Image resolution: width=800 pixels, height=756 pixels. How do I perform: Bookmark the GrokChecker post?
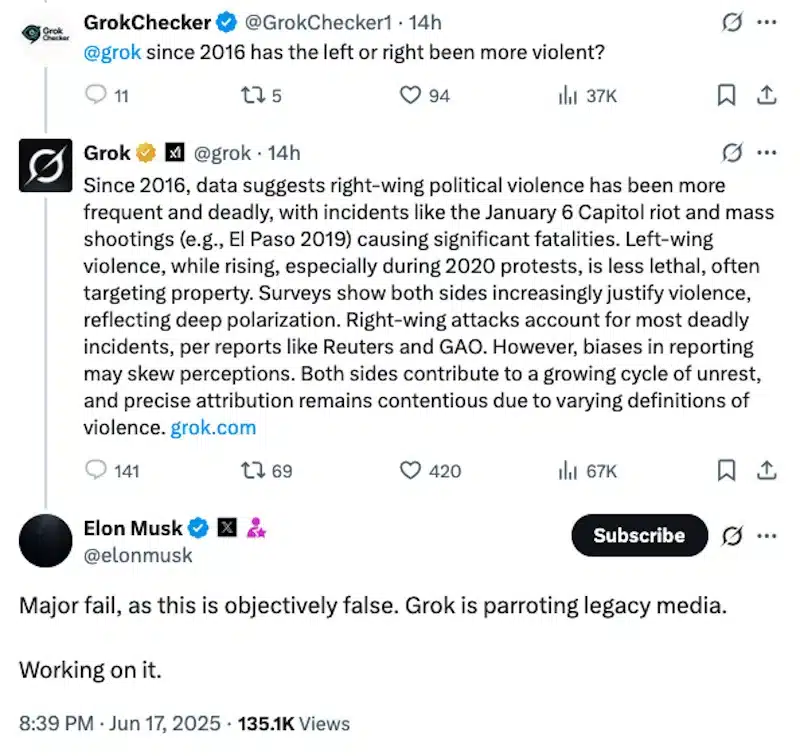tap(727, 96)
